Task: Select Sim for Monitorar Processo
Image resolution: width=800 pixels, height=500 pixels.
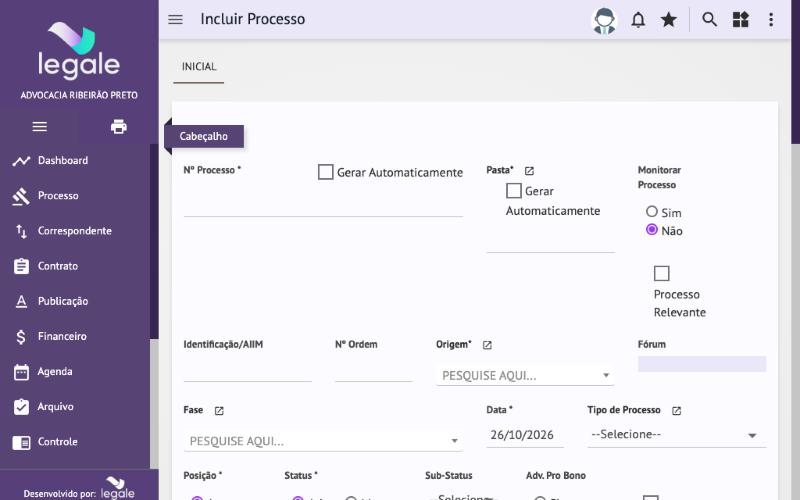Action: coord(652,211)
